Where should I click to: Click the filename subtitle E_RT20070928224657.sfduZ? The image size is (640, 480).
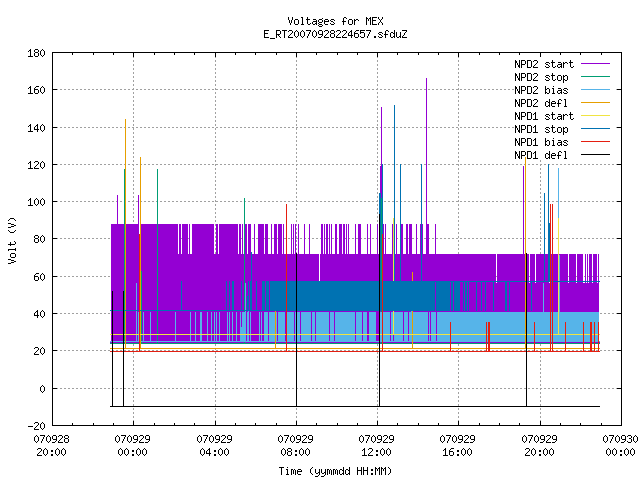pyautogui.click(x=335, y=34)
